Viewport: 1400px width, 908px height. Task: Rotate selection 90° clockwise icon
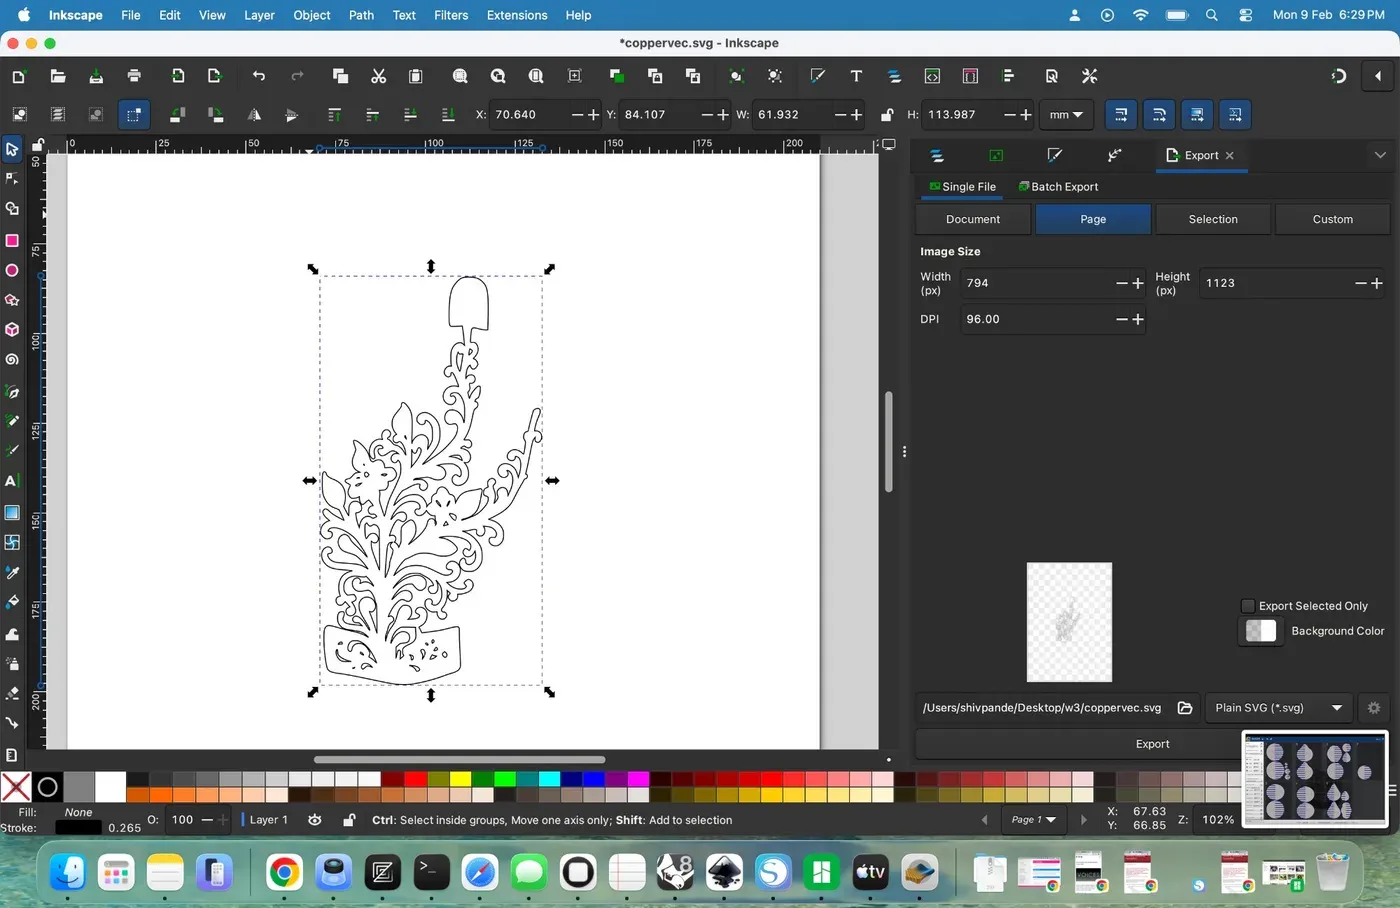pyautogui.click(x=215, y=115)
